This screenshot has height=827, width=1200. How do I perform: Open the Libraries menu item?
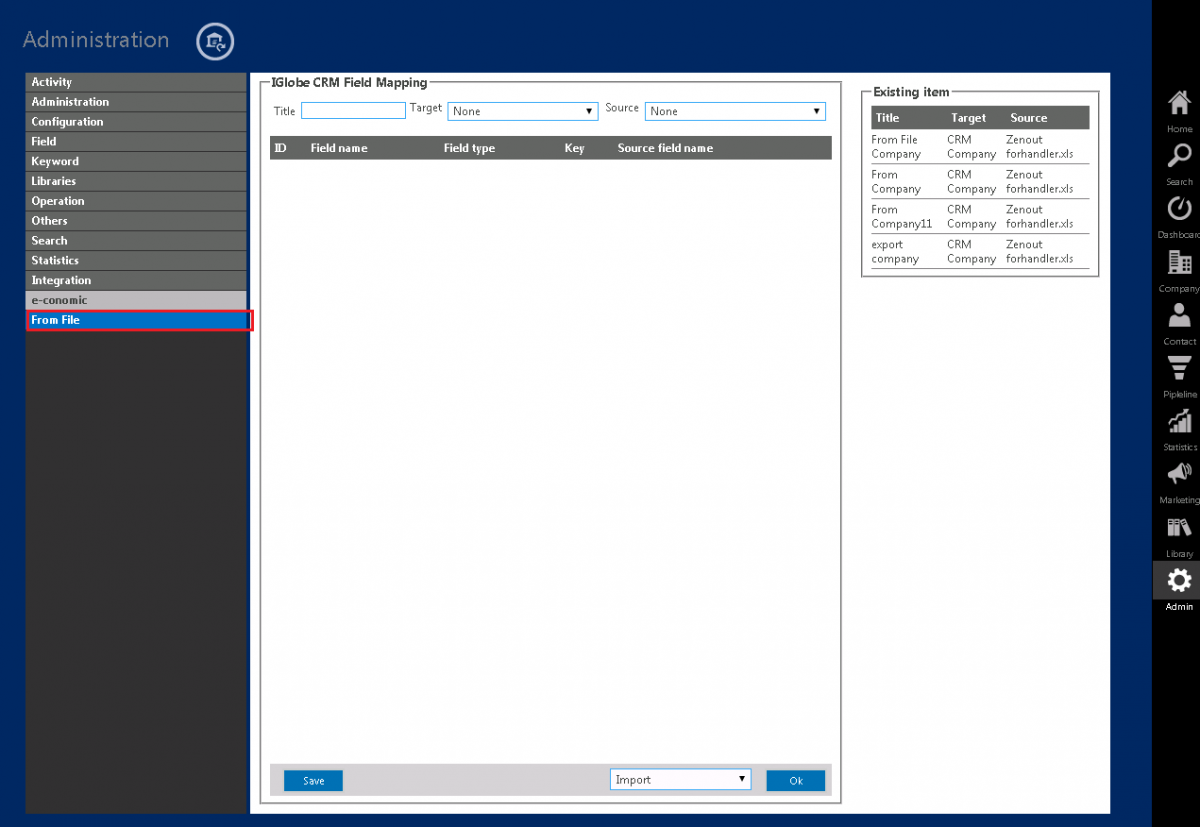point(136,181)
